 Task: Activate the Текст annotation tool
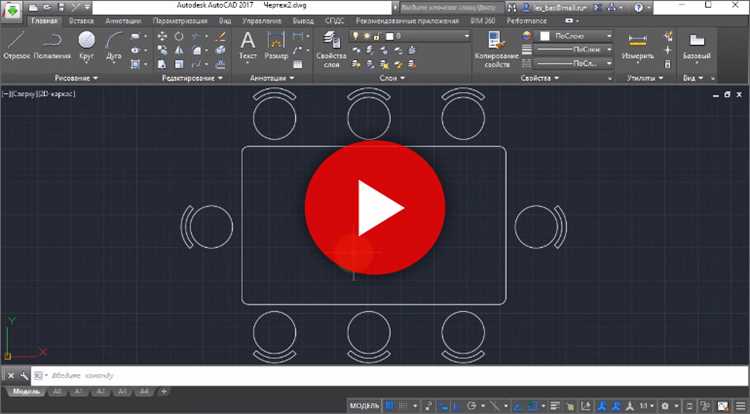[248, 45]
